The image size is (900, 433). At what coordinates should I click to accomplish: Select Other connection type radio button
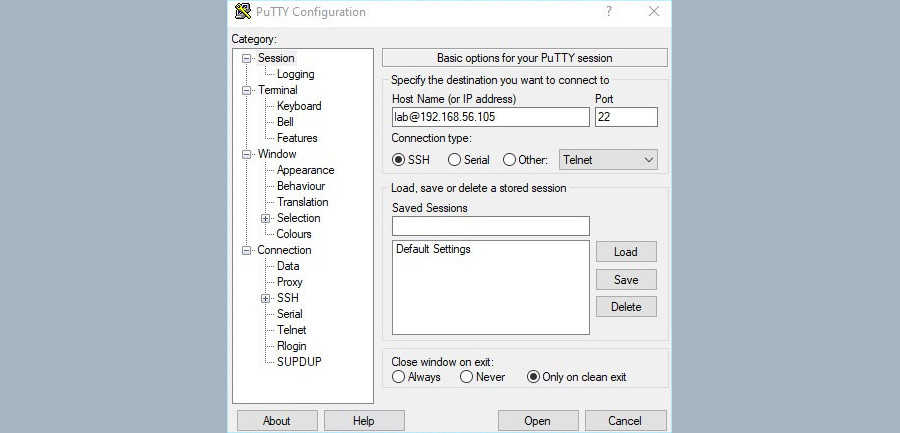click(x=509, y=160)
